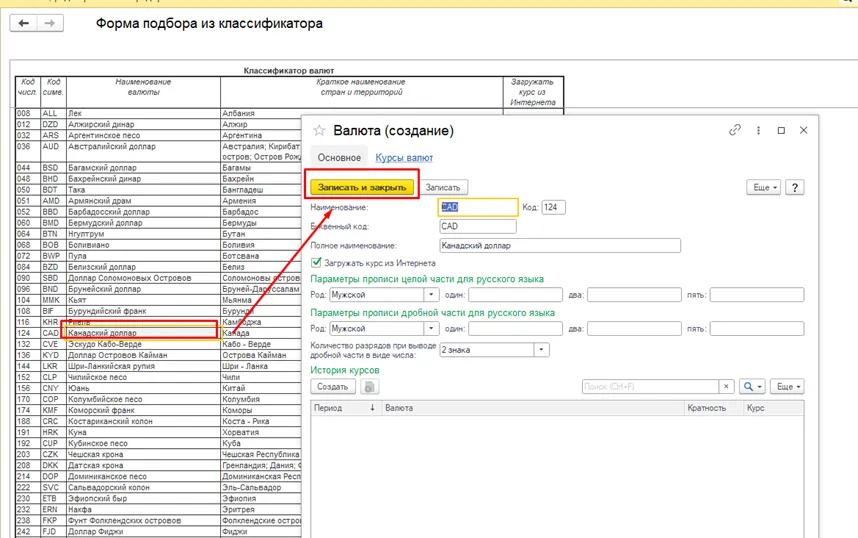Clear search field with X icon
The height and width of the screenshot is (538, 858).
[726, 386]
